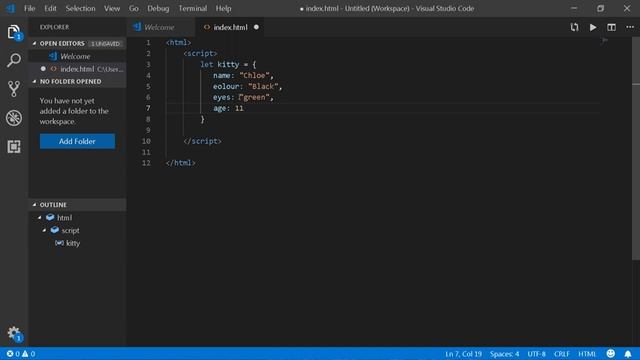Click Ln 7, Col 19 in status bar
Image resolution: width=640 pixels, height=360 pixels.
tap(463, 353)
